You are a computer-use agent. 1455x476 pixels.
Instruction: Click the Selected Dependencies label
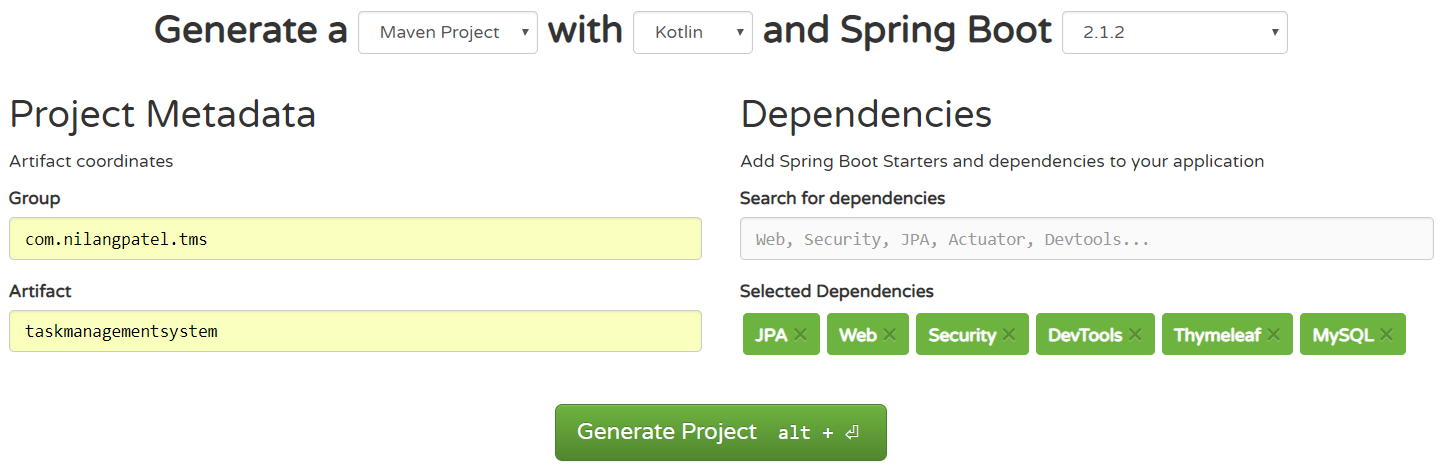[x=837, y=292]
